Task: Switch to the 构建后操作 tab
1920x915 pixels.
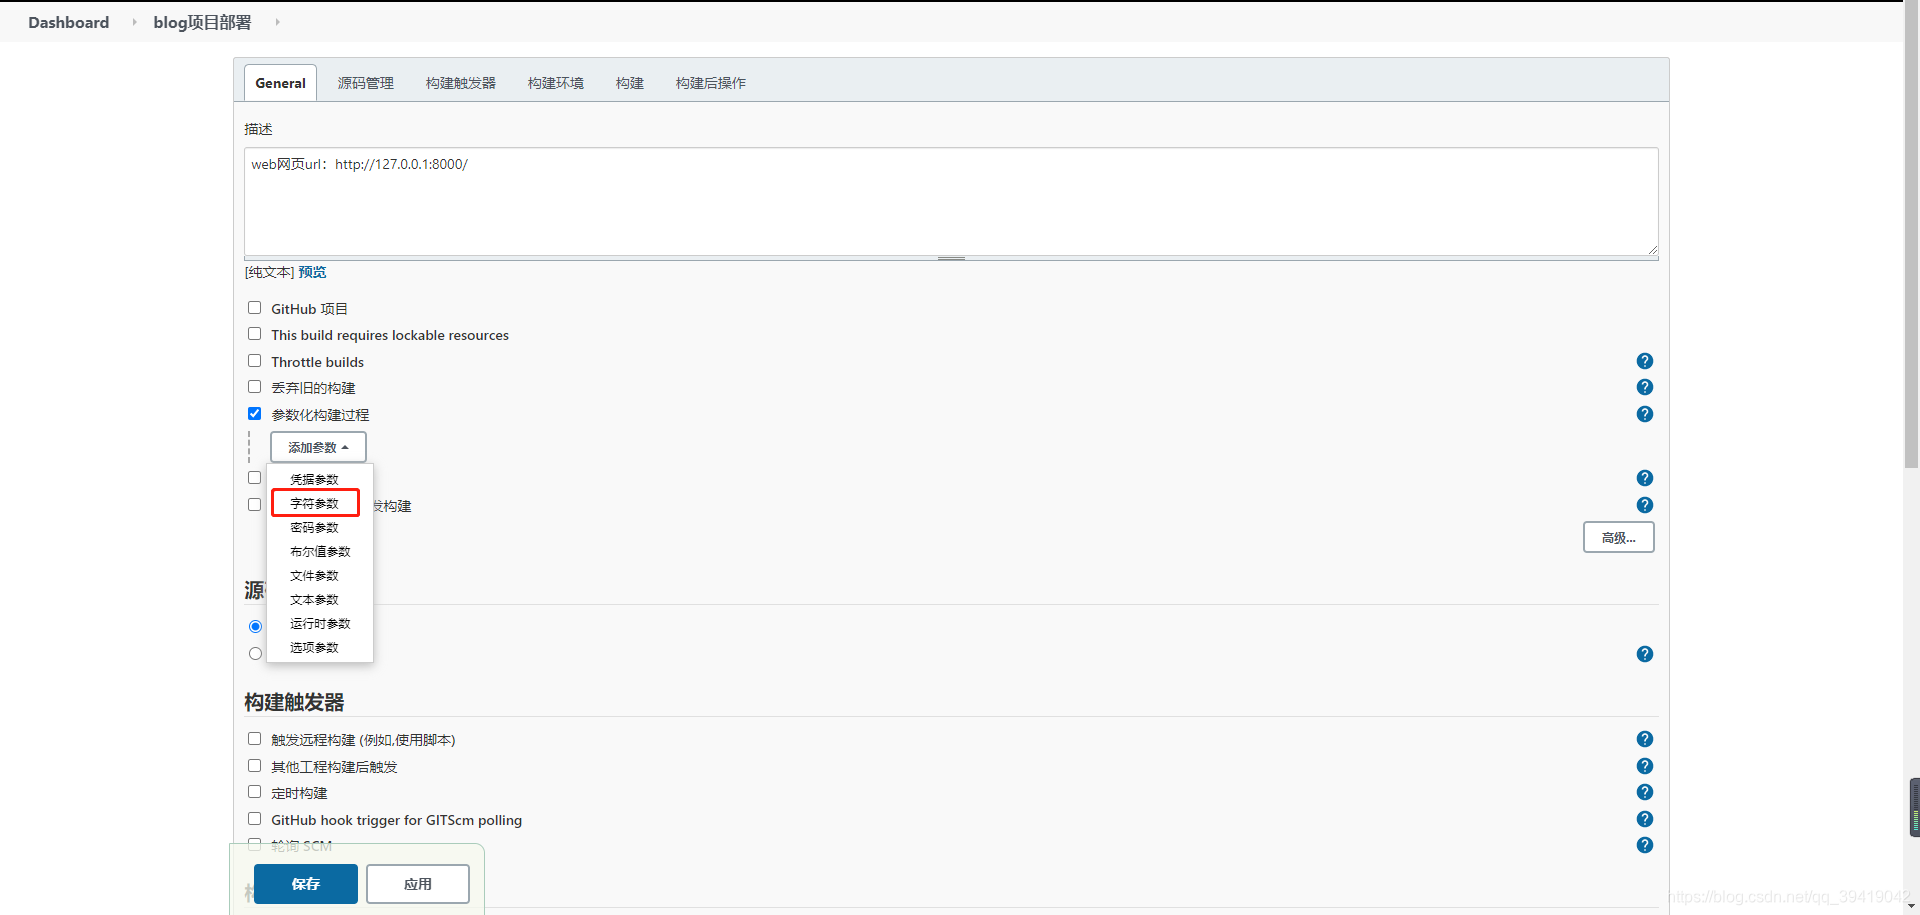Action: 710,83
